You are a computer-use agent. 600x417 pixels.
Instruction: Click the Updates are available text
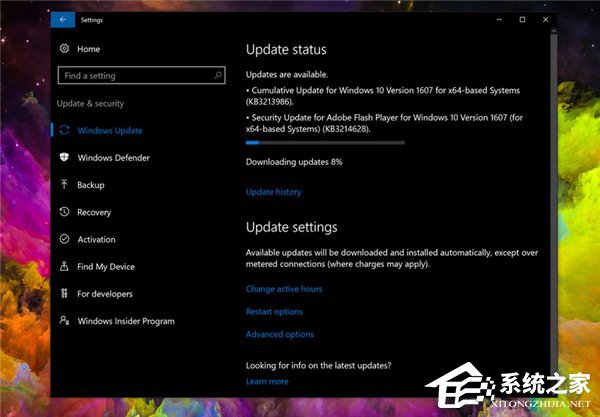point(287,75)
